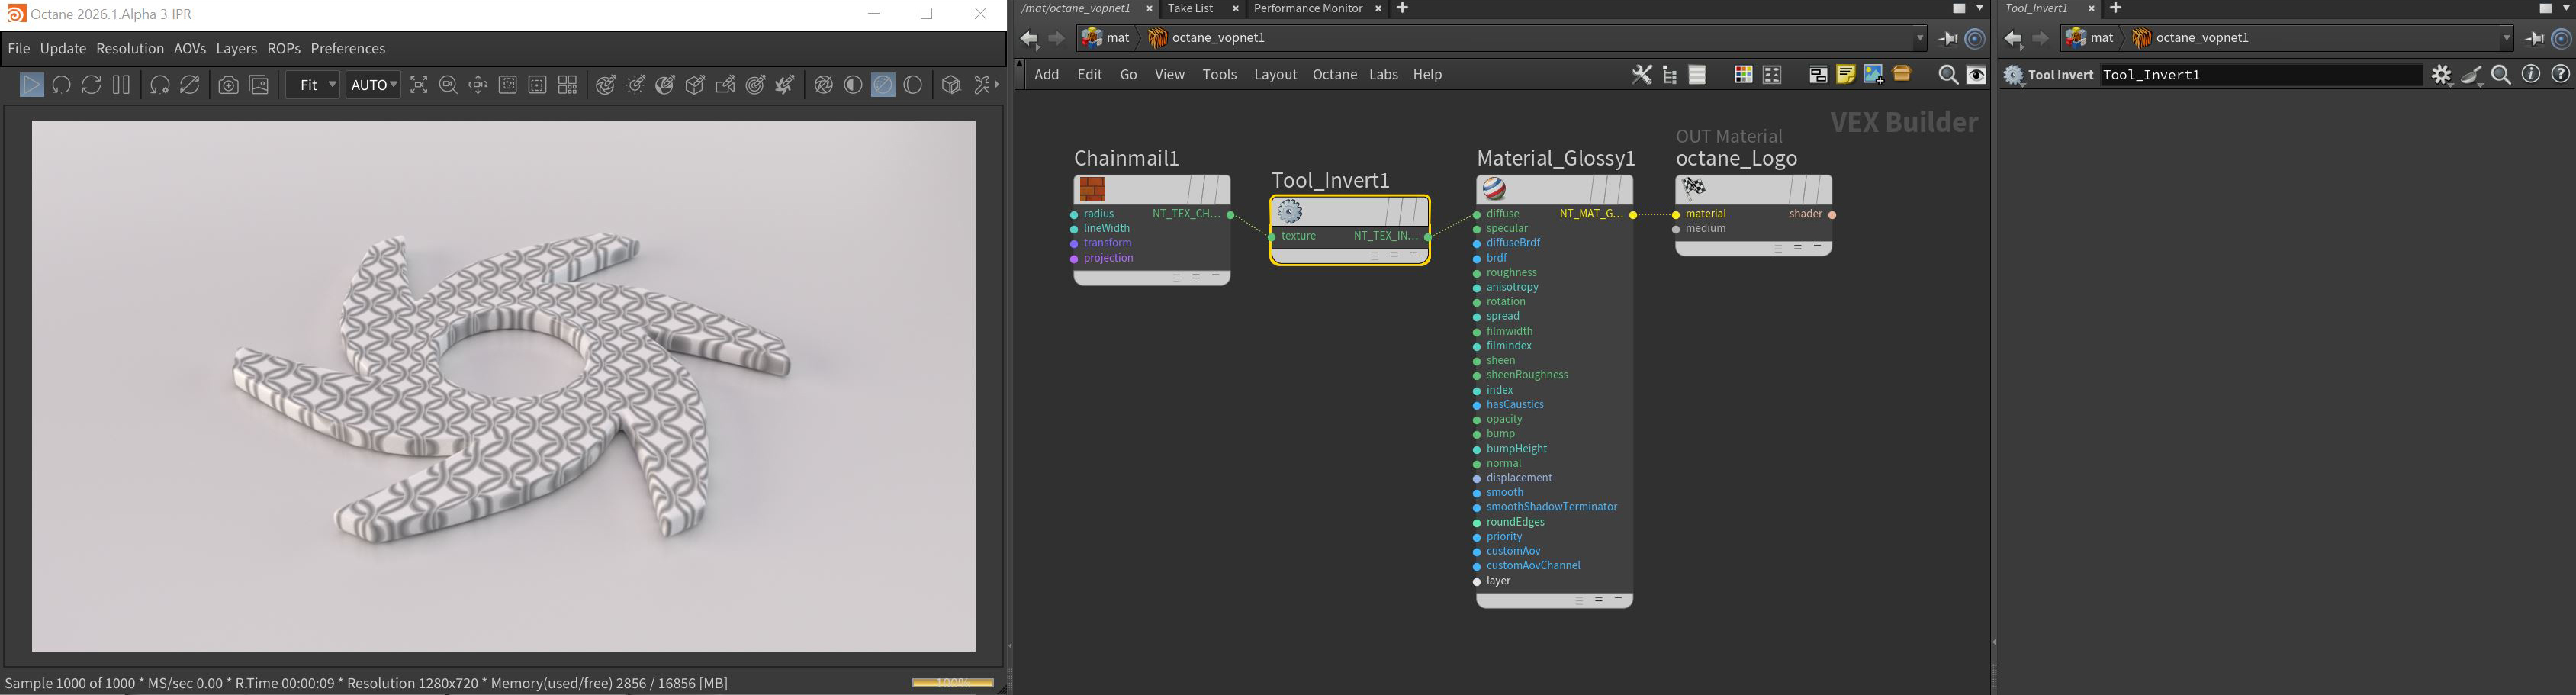Viewport: 2576px width, 695px height.
Task: Click the mat breadcrumb in parameter panel
Action: coord(2102,38)
